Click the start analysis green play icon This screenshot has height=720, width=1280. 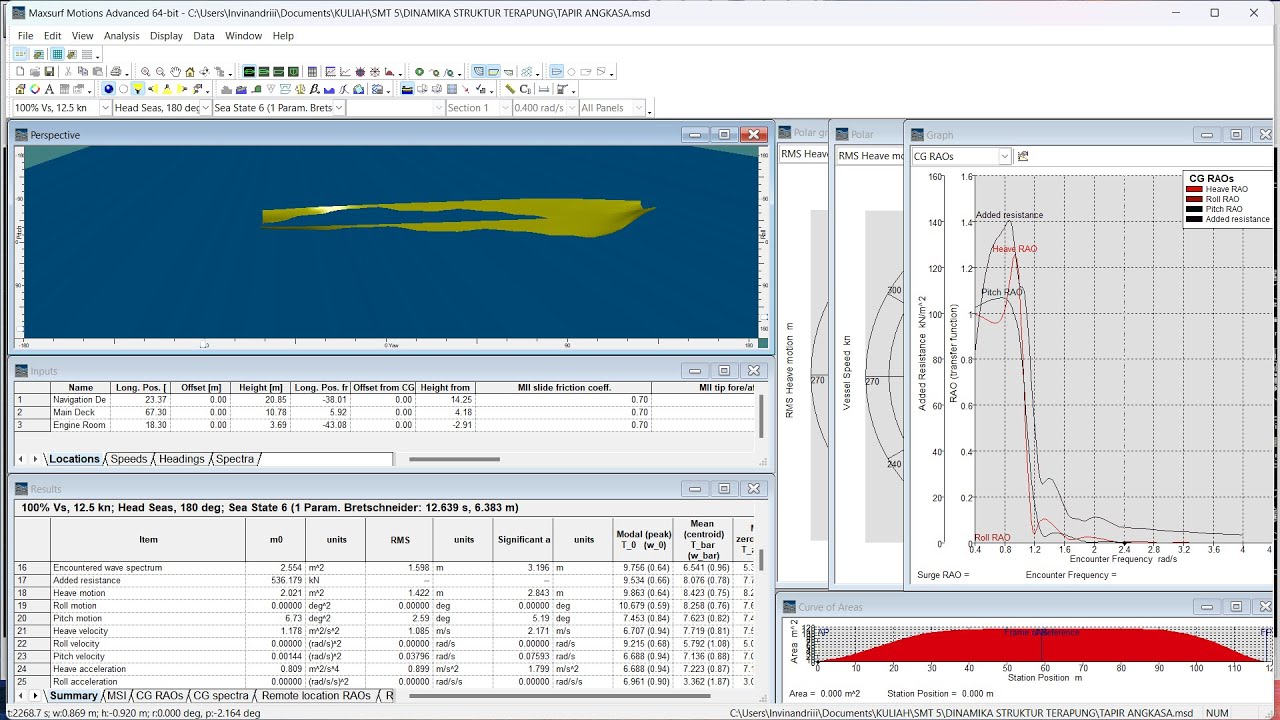coord(420,72)
